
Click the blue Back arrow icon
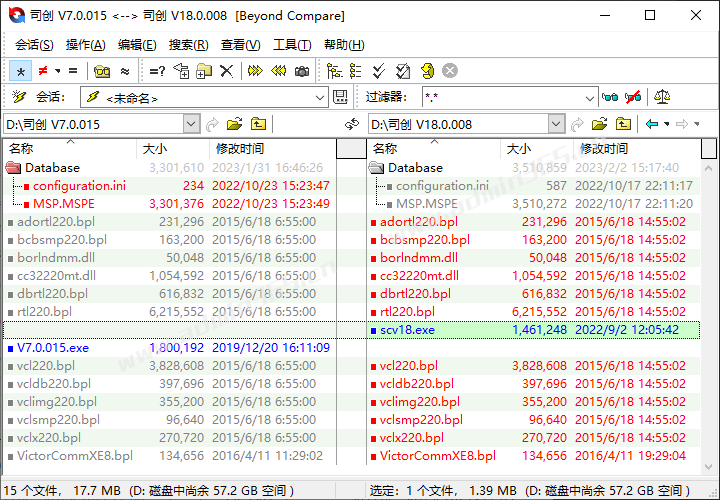(x=652, y=124)
